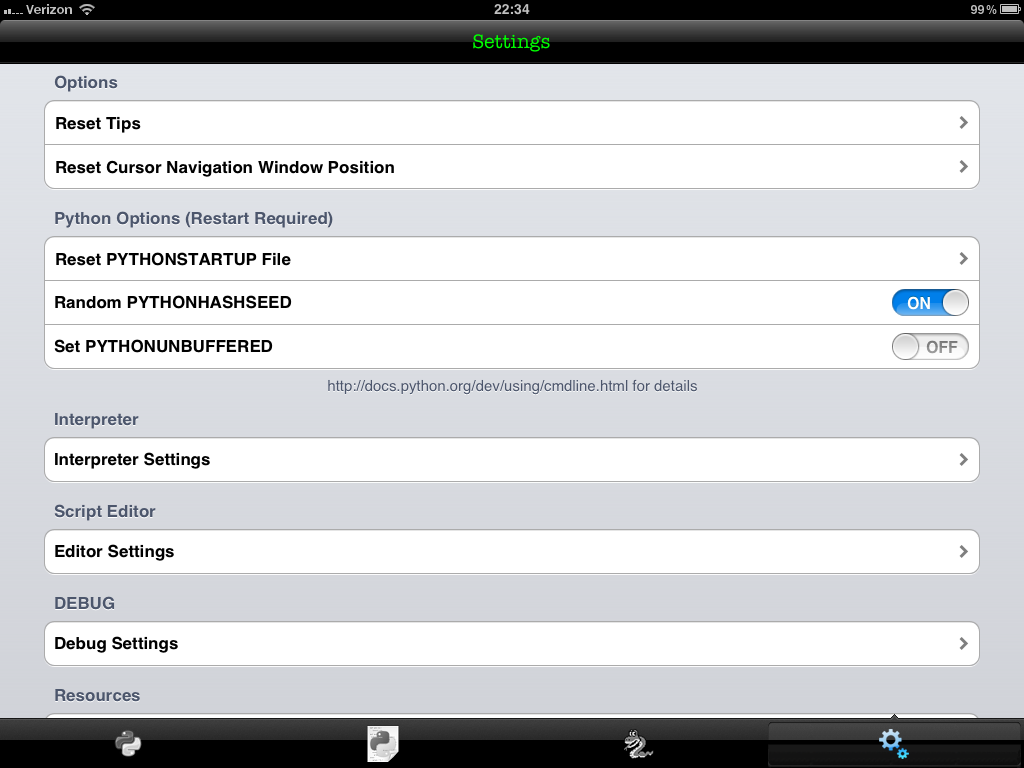
Task: Tap the battery indicator icon
Action: (x=1010, y=9)
